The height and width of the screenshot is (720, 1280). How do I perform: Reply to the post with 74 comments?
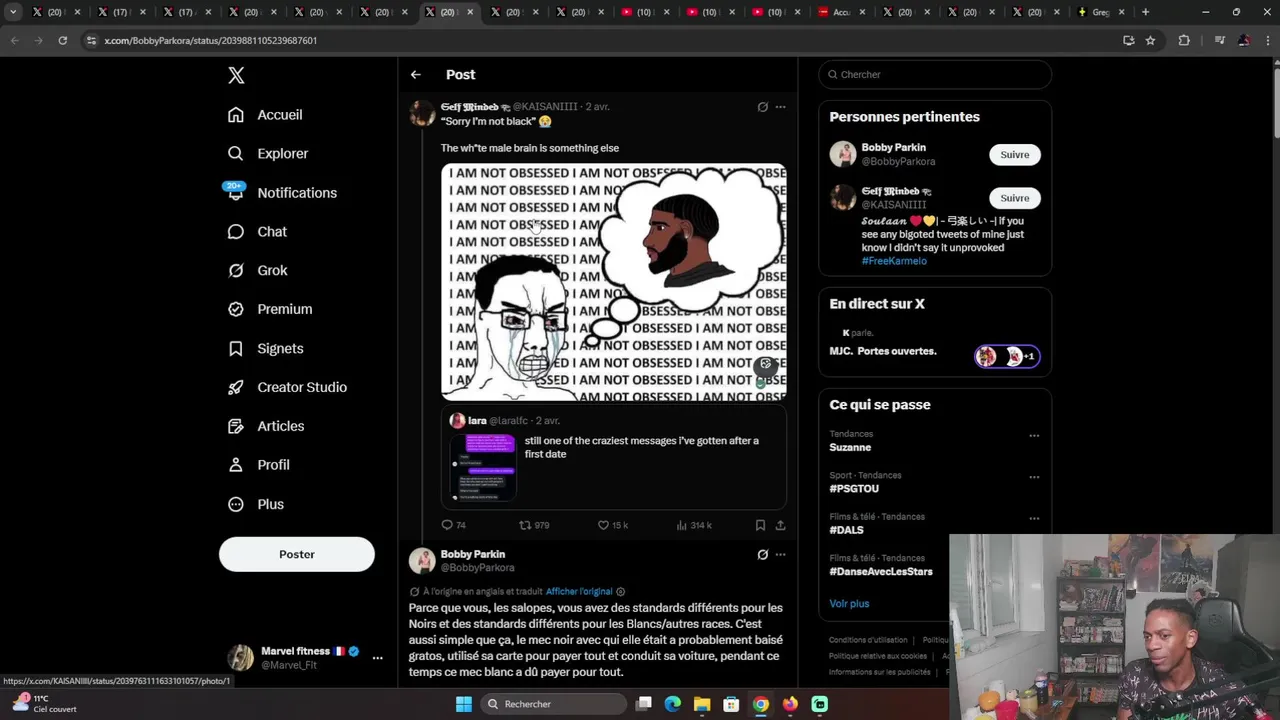point(454,525)
